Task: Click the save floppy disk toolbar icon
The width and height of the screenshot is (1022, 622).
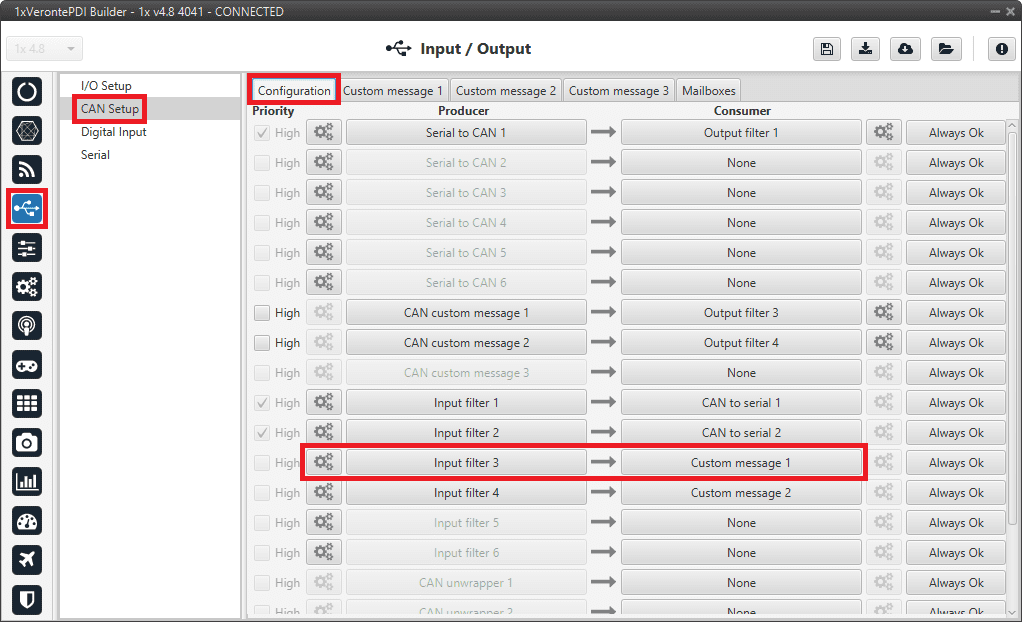Action: click(826, 49)
